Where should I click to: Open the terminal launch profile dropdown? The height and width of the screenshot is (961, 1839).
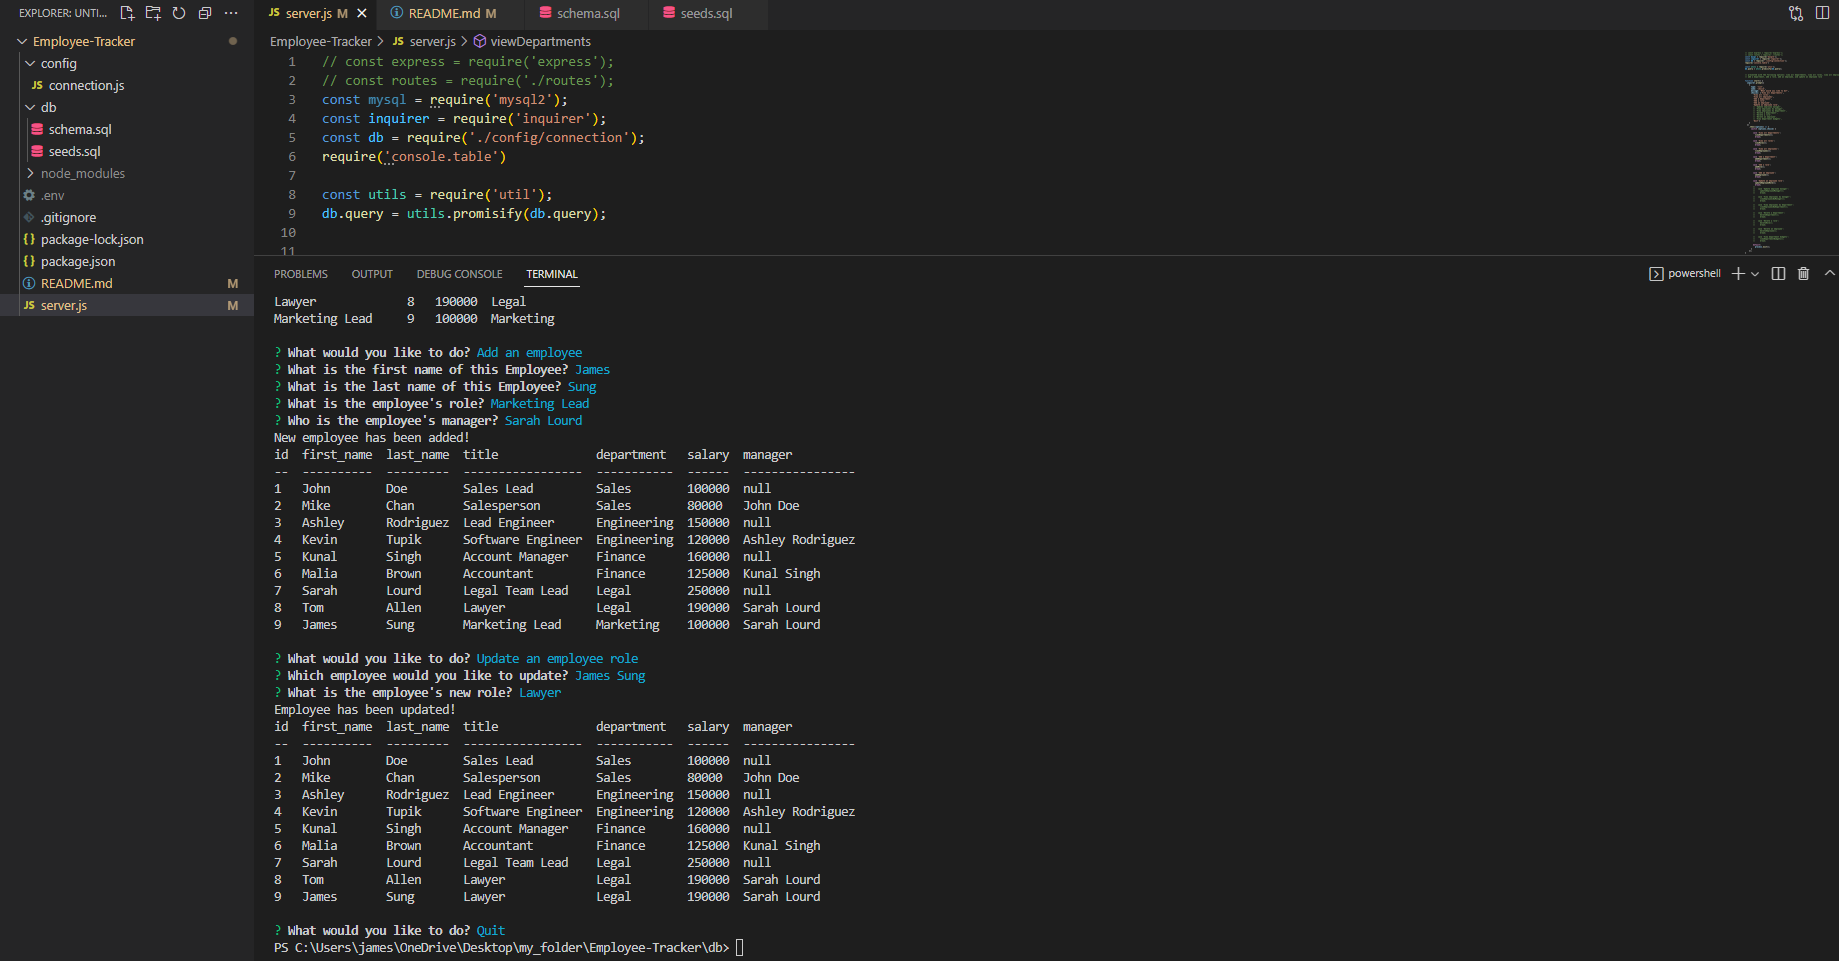click(1755, 274)
